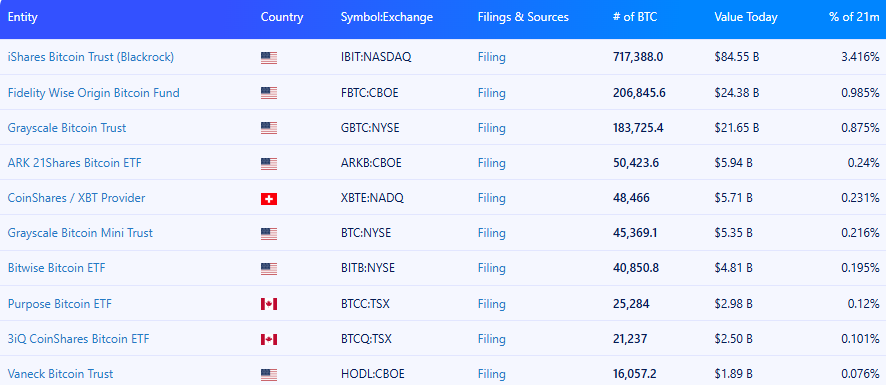Click US flag next to Bitwise Bitcoin ETF

click(x=269, y=269)
